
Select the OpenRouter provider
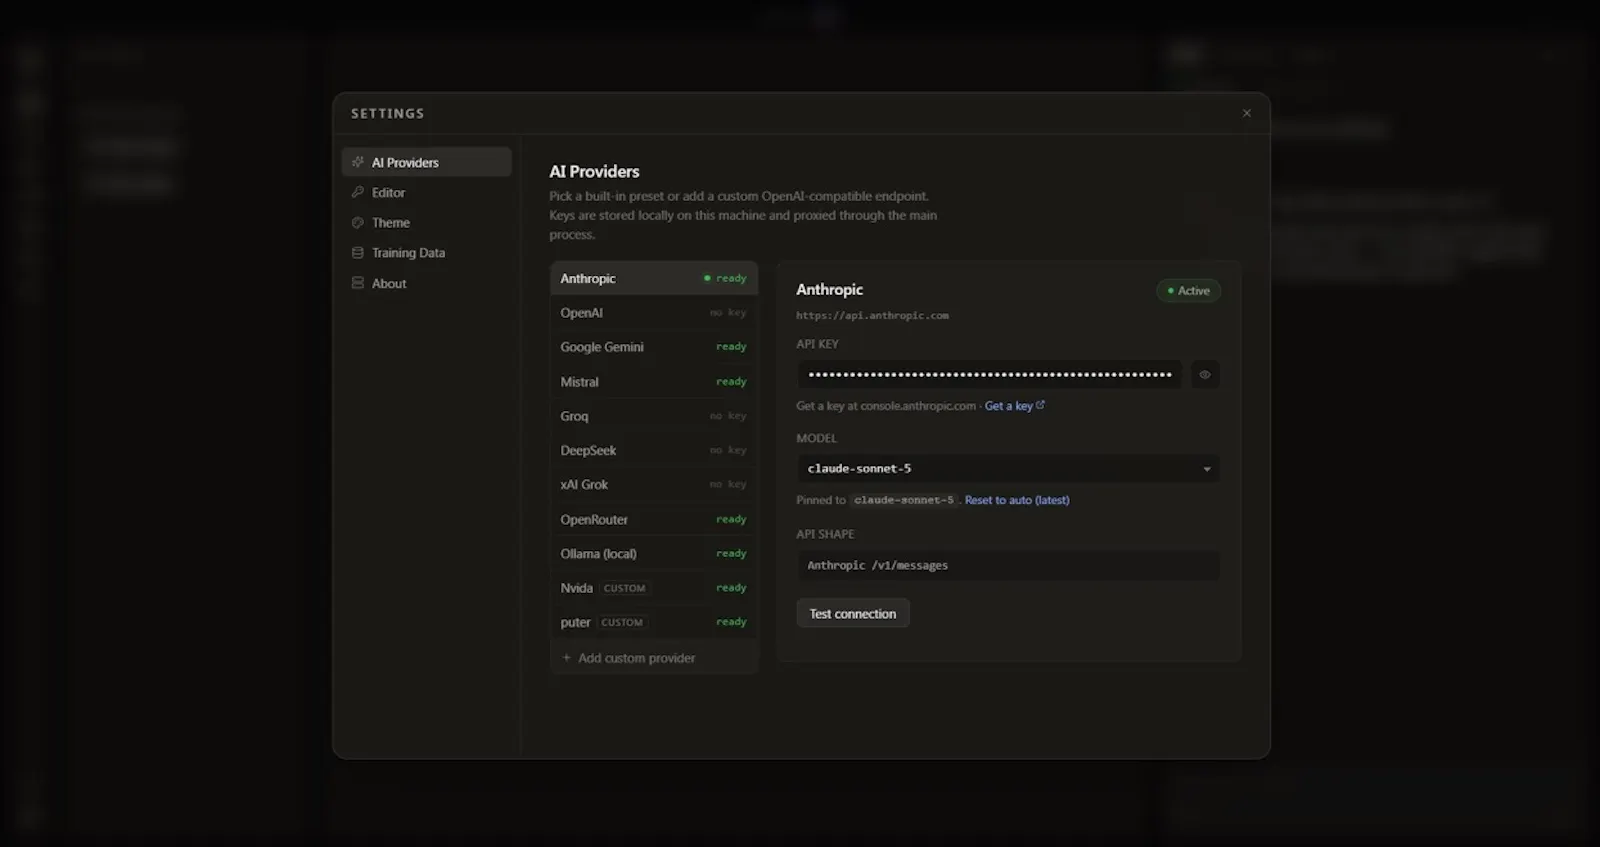(654, 519)
